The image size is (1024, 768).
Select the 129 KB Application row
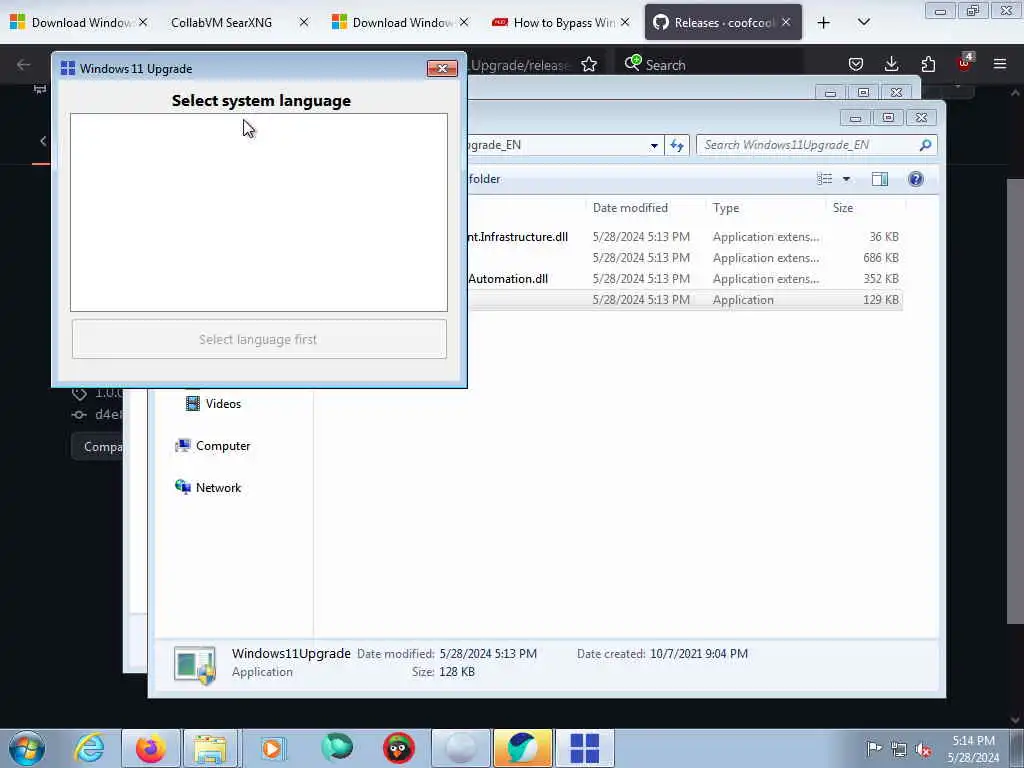(x=684, y=300)
